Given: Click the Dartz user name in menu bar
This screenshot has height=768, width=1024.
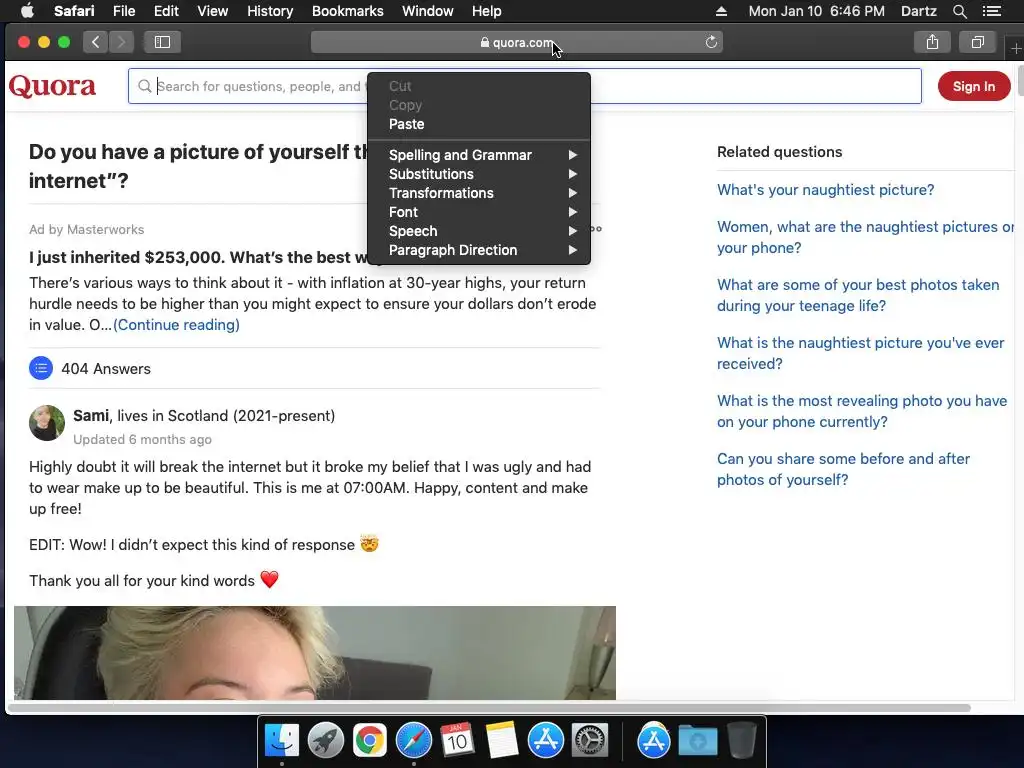Looking at the screenshot, I should coord(918,11).
